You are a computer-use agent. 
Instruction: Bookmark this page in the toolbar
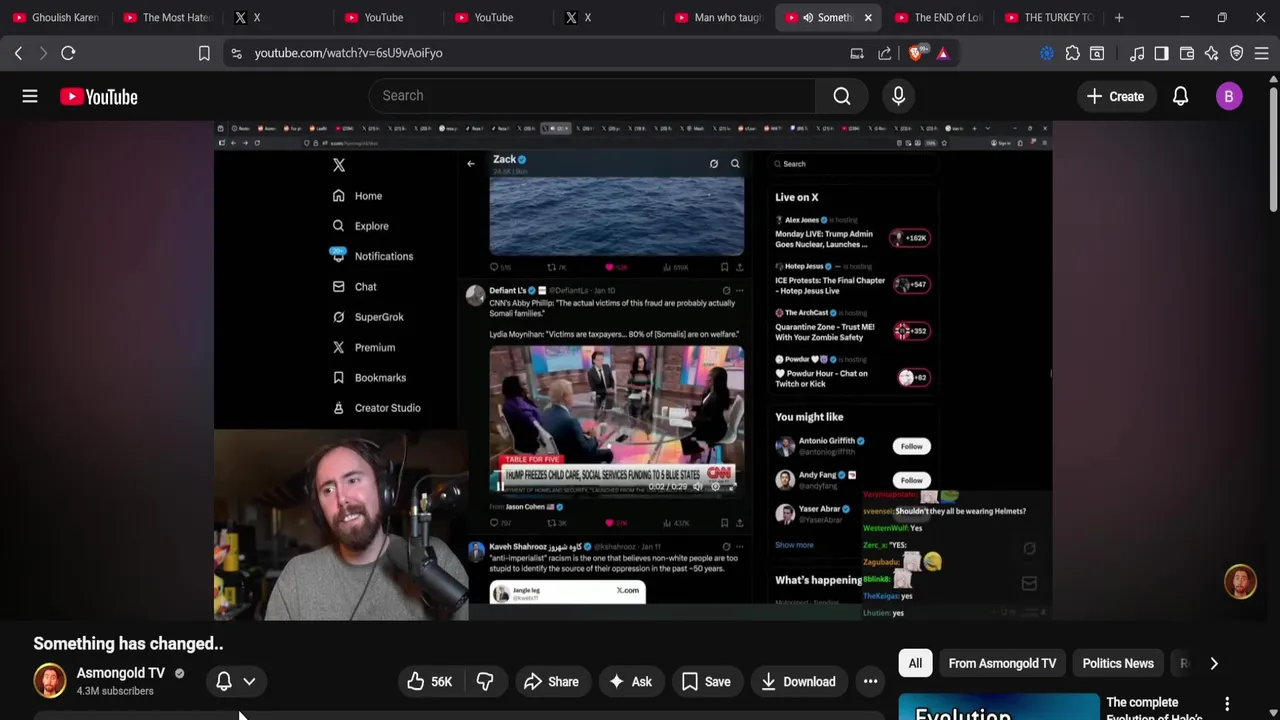click(x=204, y=53)
